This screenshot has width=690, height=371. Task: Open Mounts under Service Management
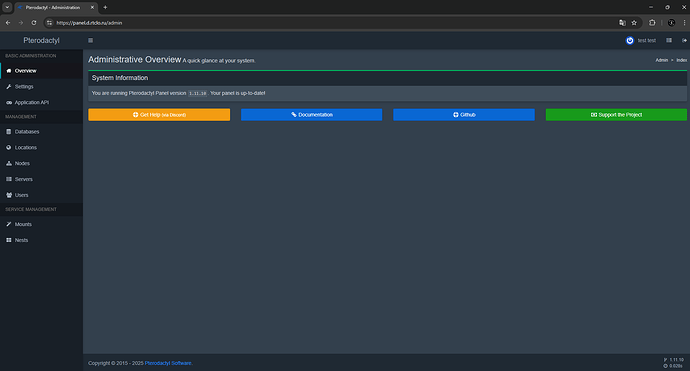41,224
